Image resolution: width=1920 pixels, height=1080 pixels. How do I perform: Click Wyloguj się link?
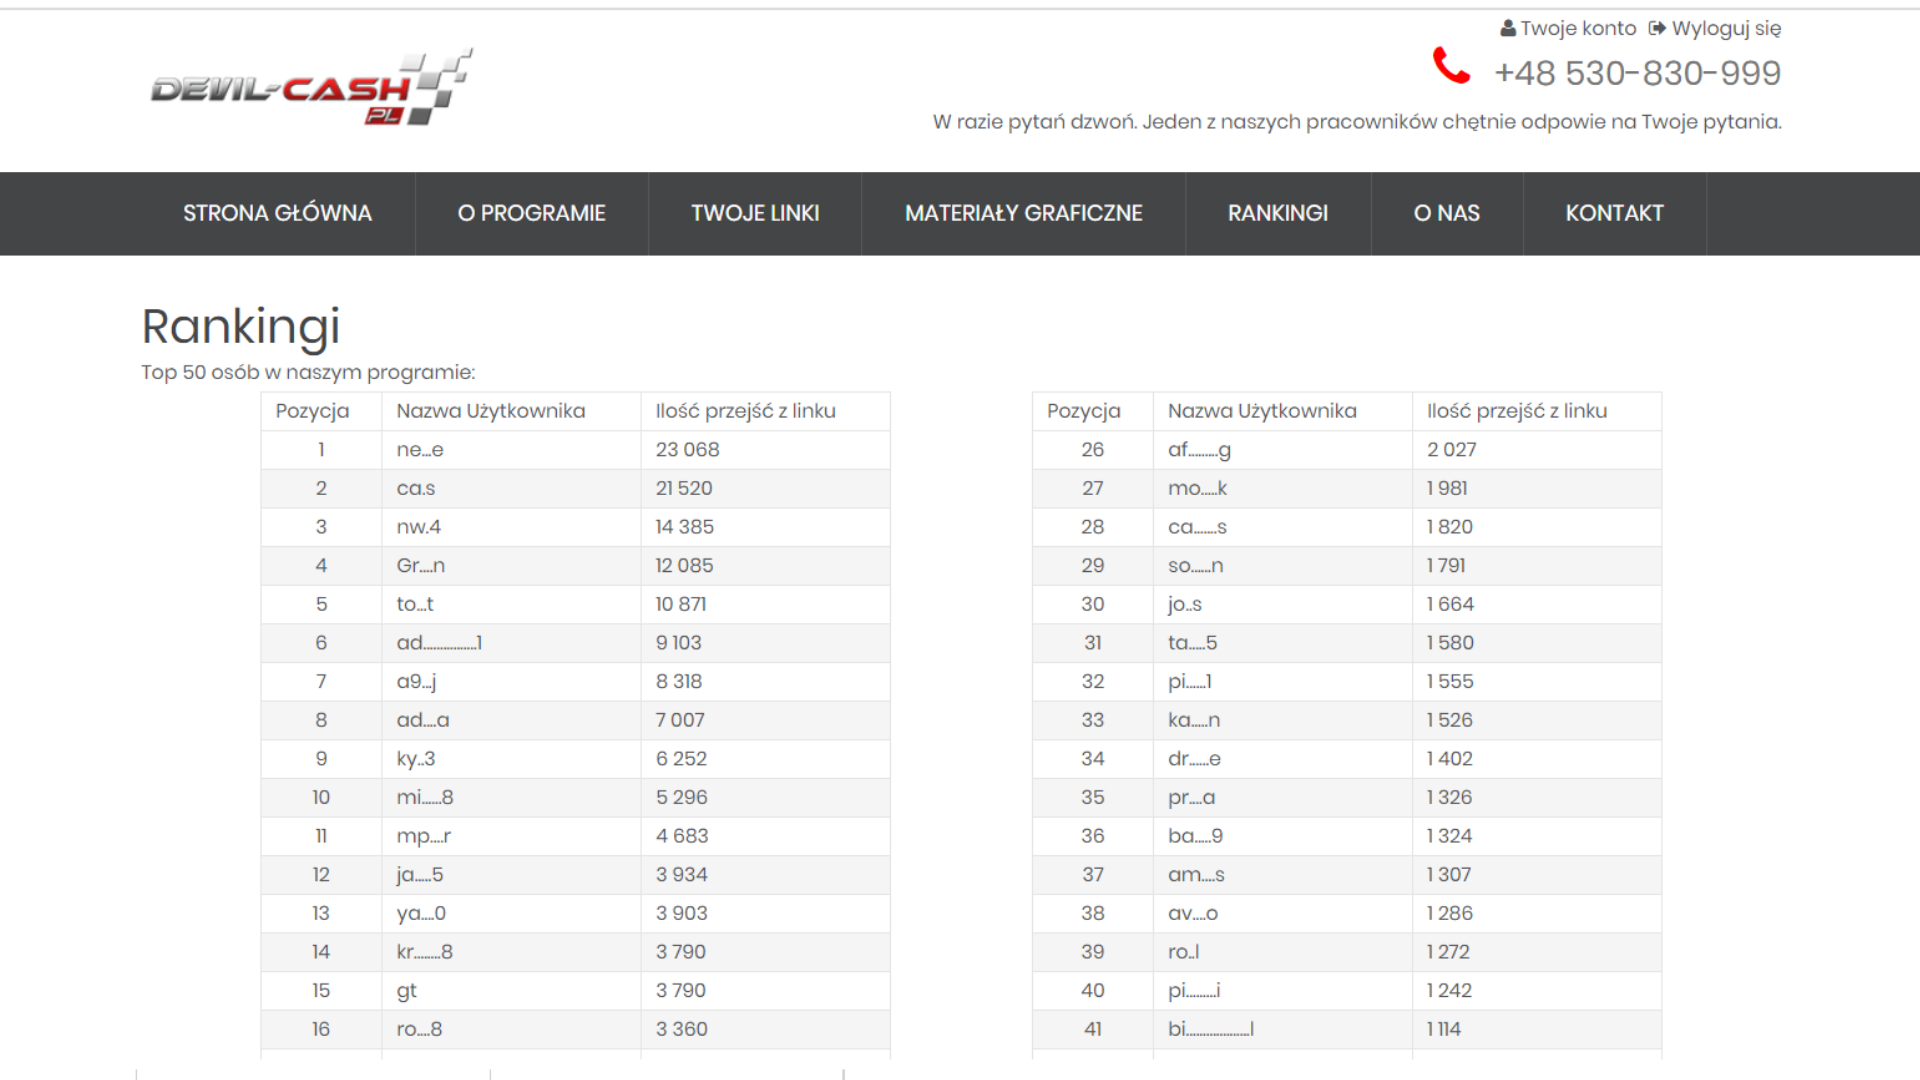[x=1726, y=28]
